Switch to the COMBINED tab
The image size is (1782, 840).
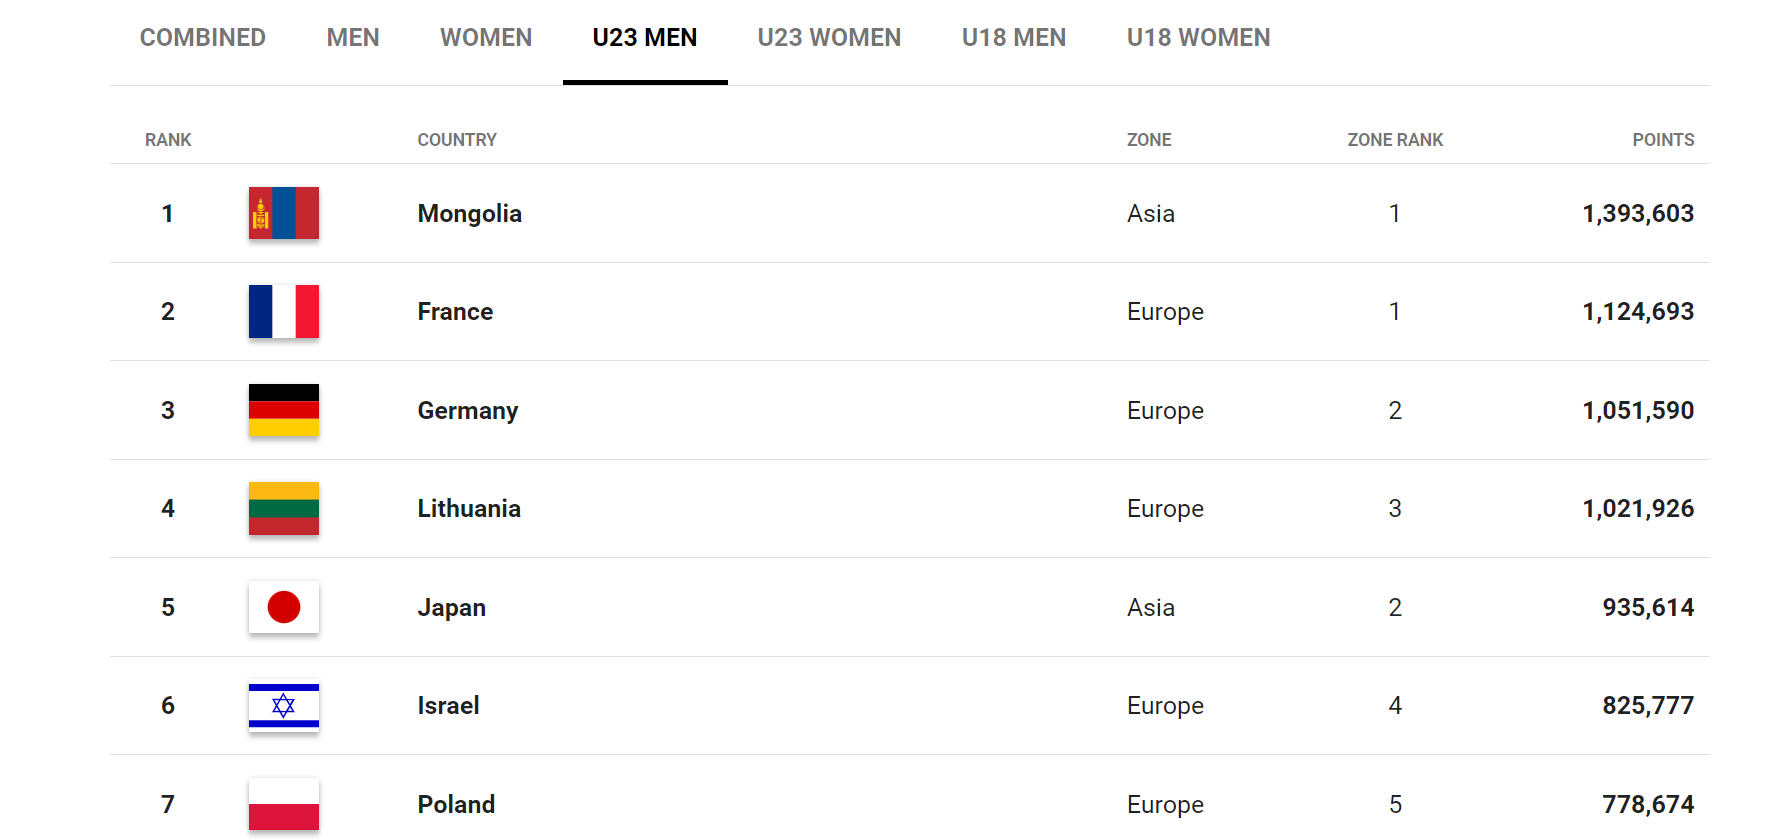point(203,38)
